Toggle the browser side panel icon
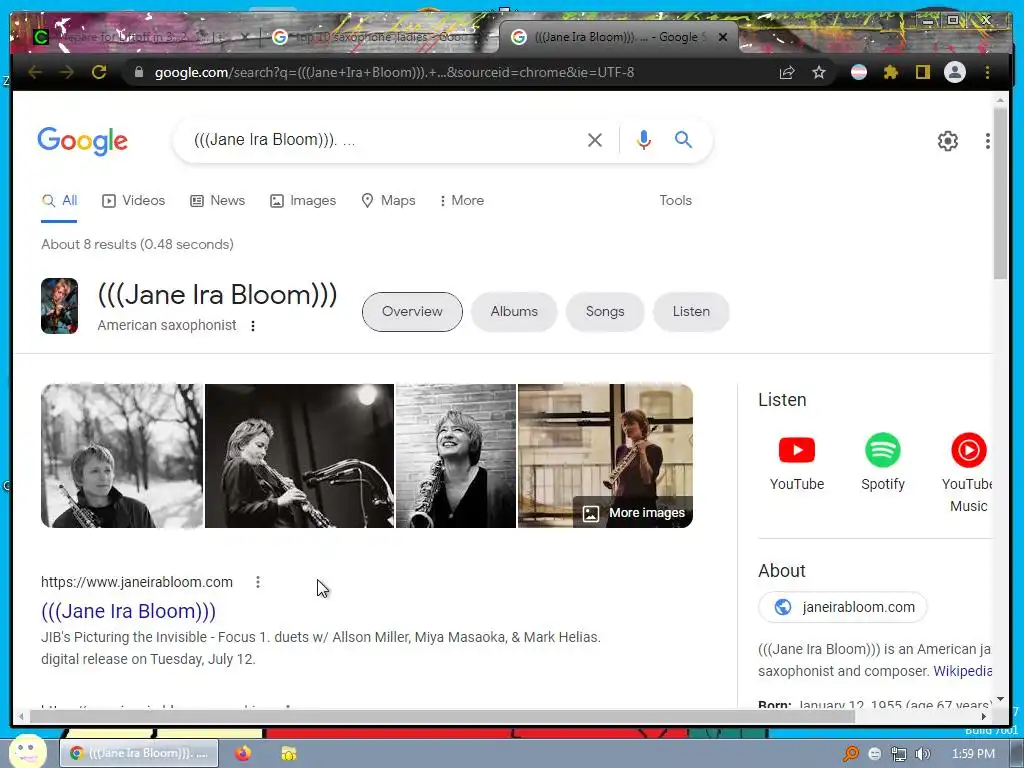The height and width of the screenshot is (768, 1024). pyautogui.click(x=922, y=72)
